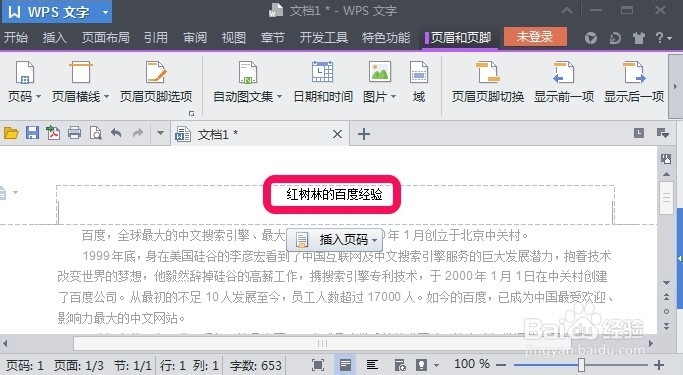Click vertical scrollbar up arrow

pos(666,174)
